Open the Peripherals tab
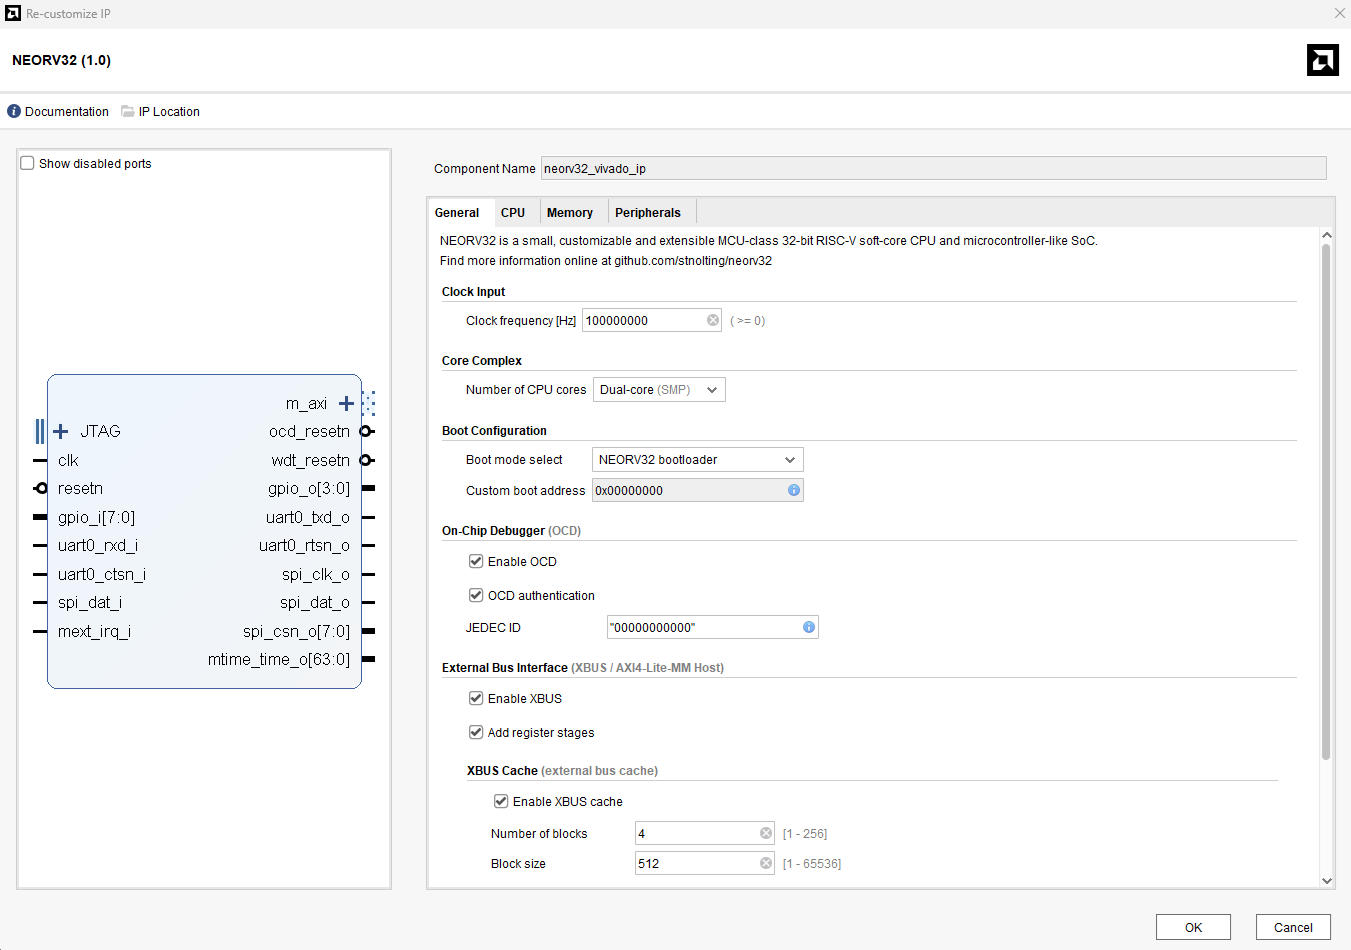The image size is (1351, 950). [648, 213]
